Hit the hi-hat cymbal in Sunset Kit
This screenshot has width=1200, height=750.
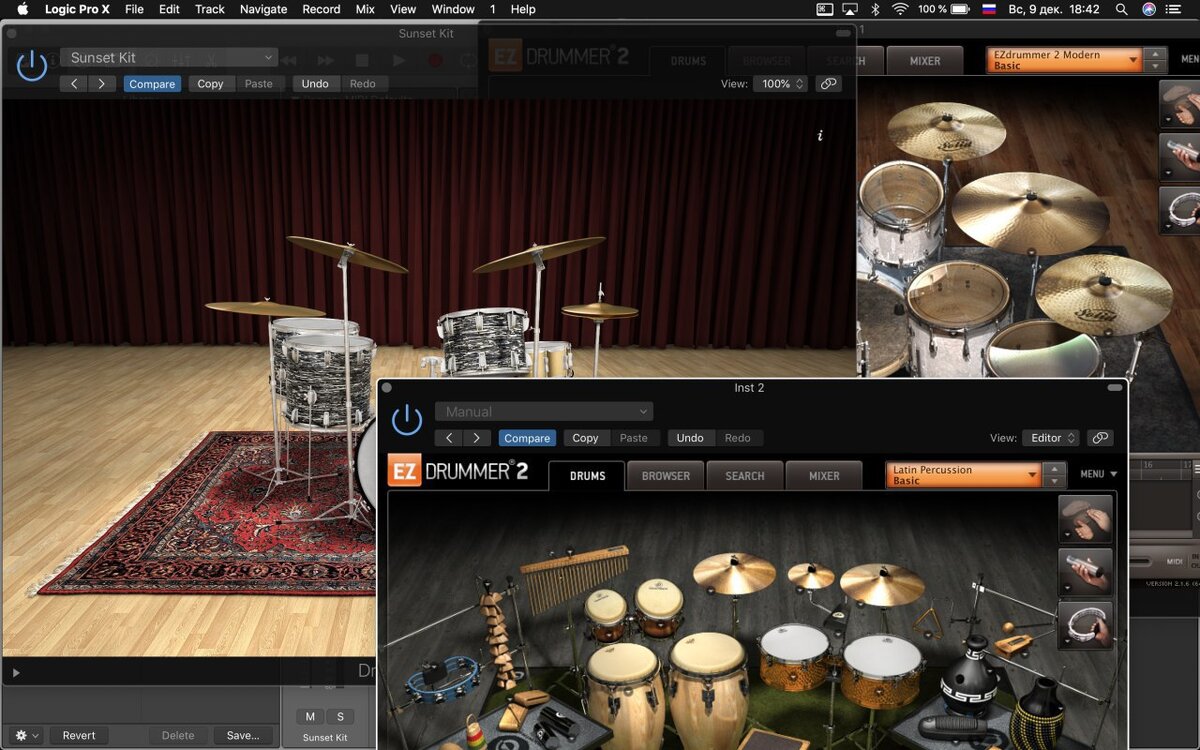pos(600,310)
